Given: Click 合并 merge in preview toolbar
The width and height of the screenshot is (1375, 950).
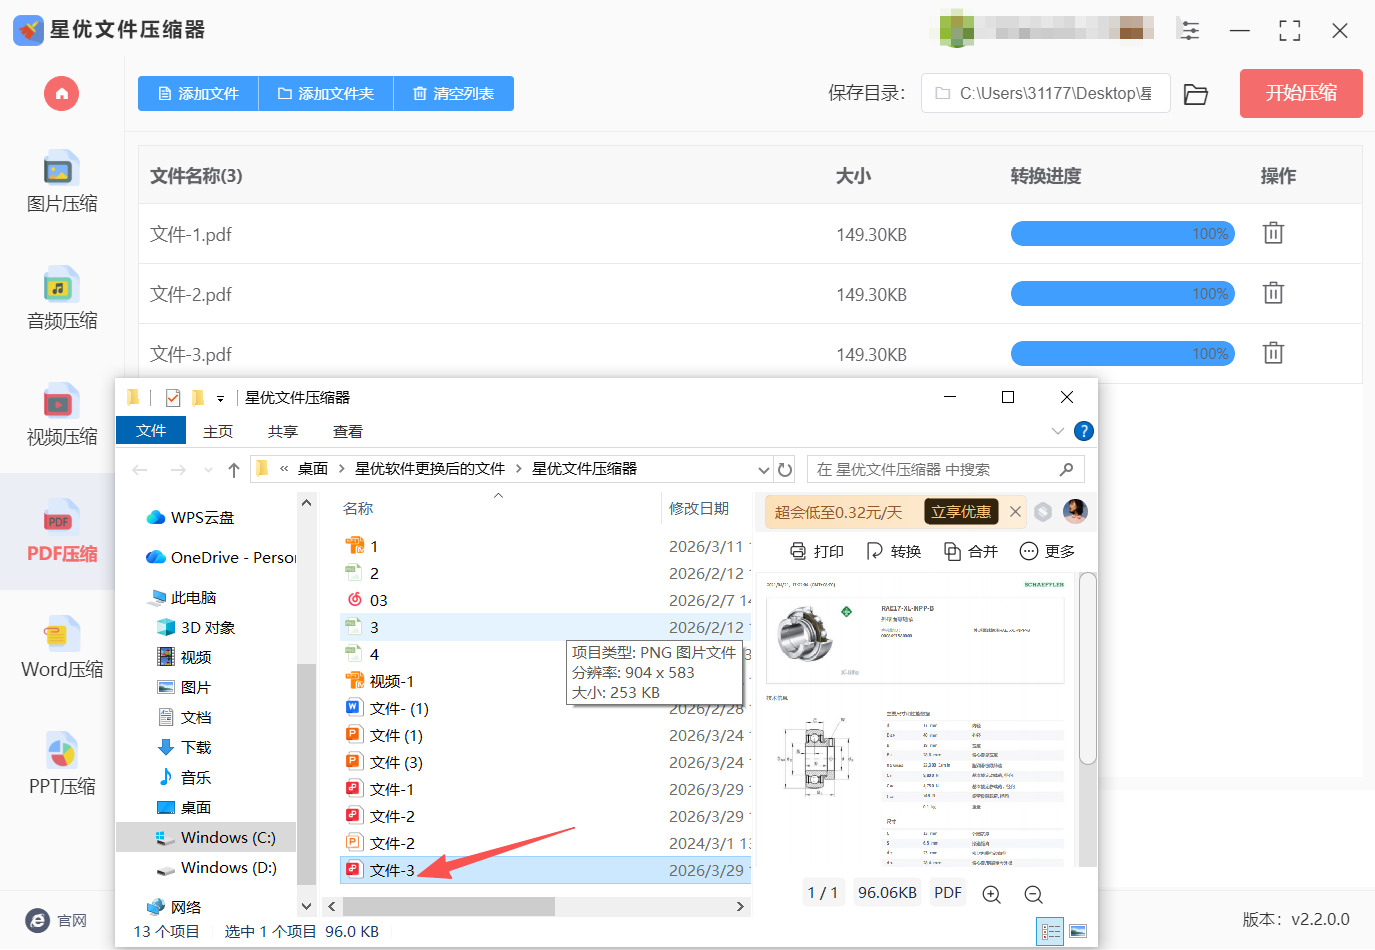Looking at the screenshot, I should pos(971,551).
